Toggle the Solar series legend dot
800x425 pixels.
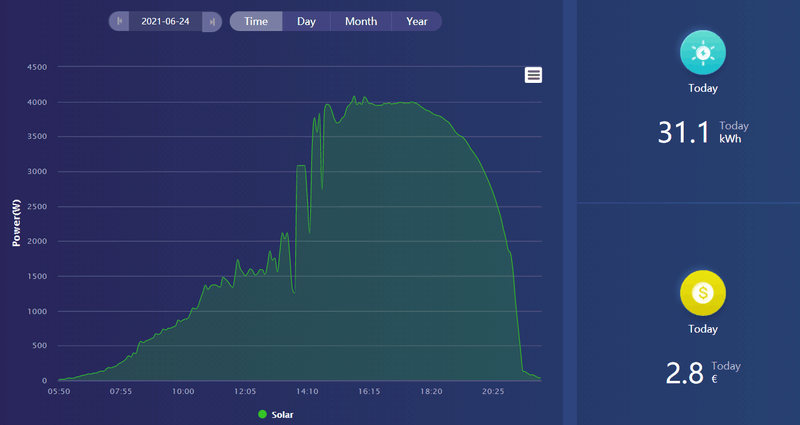pyautogui.click(x=262, y=414)
